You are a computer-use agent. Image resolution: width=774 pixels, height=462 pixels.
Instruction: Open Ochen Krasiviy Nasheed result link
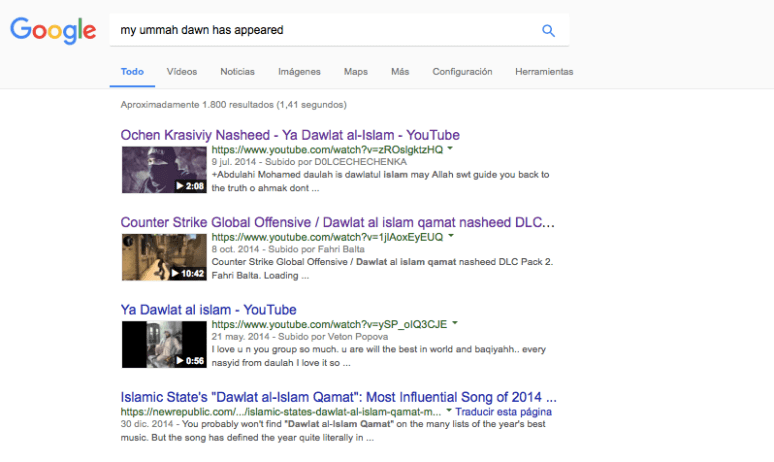pyautogui.click(x=290, y=135)
